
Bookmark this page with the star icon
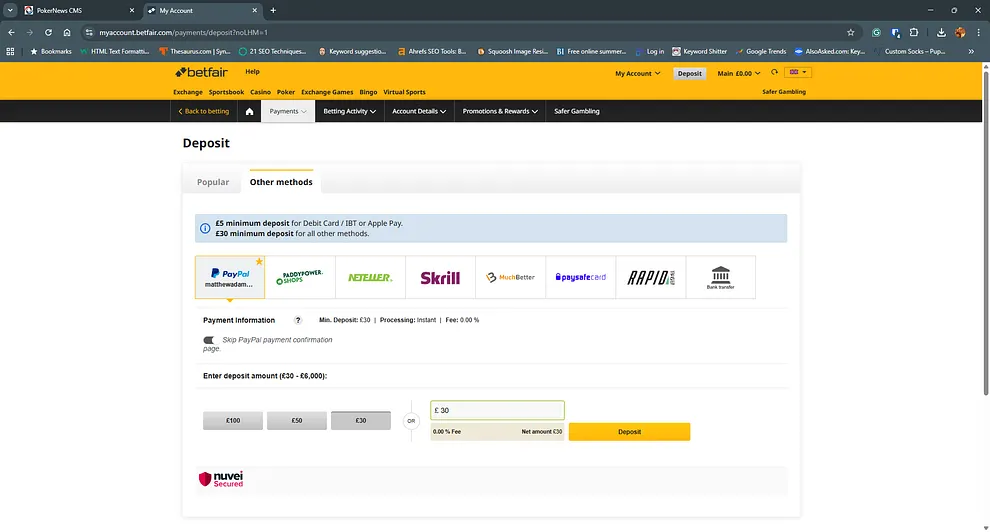click(x=850, y=32)
